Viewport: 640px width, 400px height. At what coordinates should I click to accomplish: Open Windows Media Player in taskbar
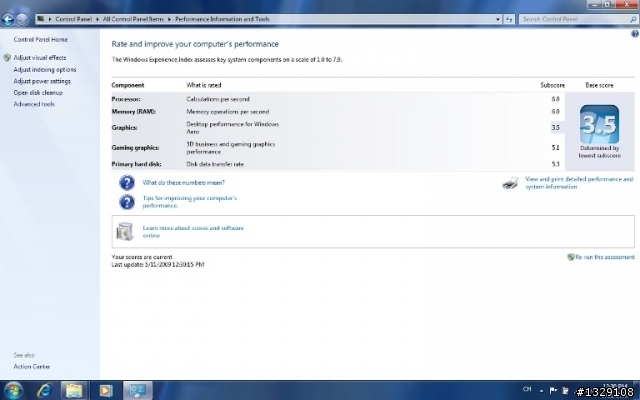(x=105, y=391)
